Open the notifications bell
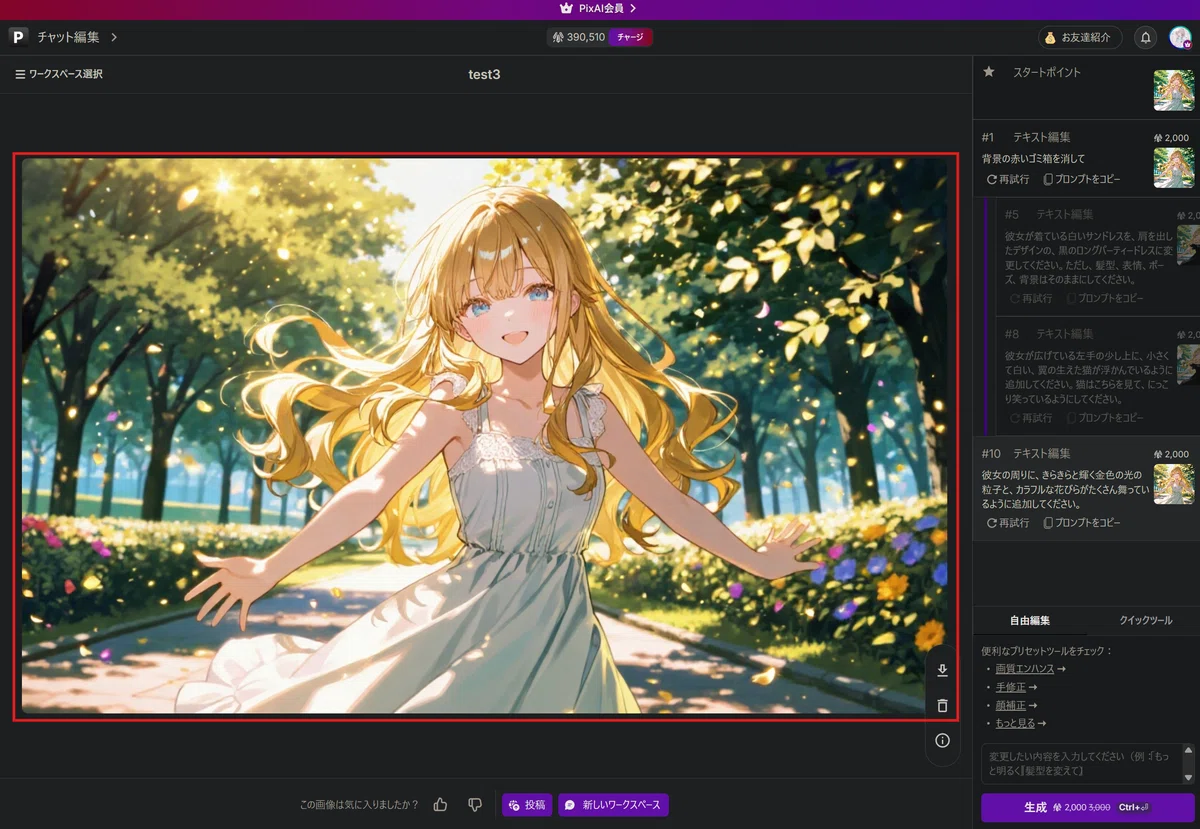 pyautogui.click(x=1146, y=37)
